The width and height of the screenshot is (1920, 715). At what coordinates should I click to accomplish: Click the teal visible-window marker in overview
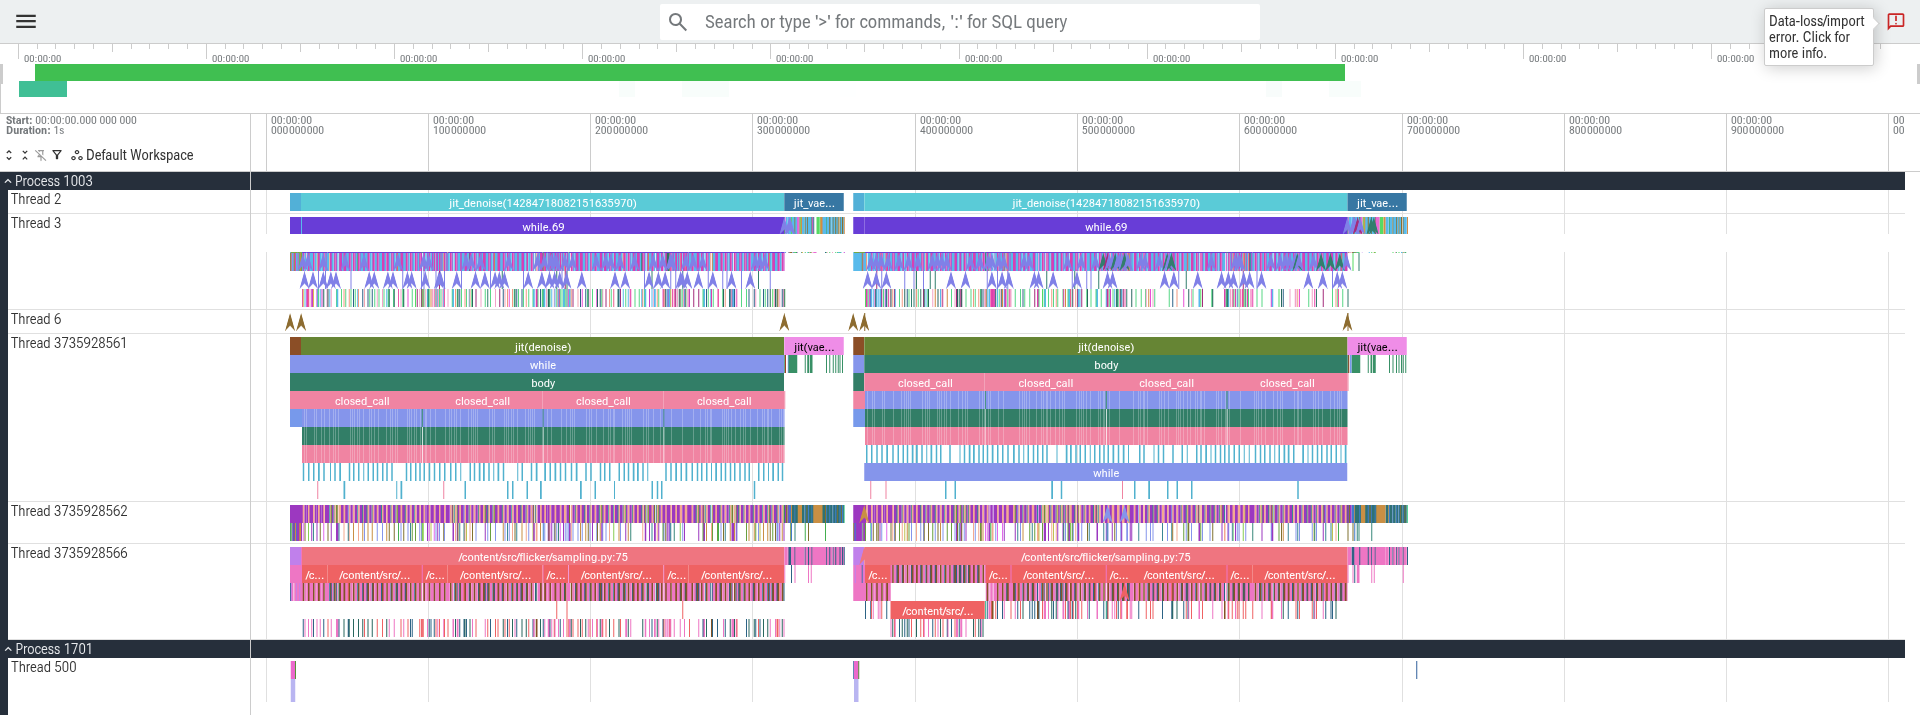tap(43, 90)
